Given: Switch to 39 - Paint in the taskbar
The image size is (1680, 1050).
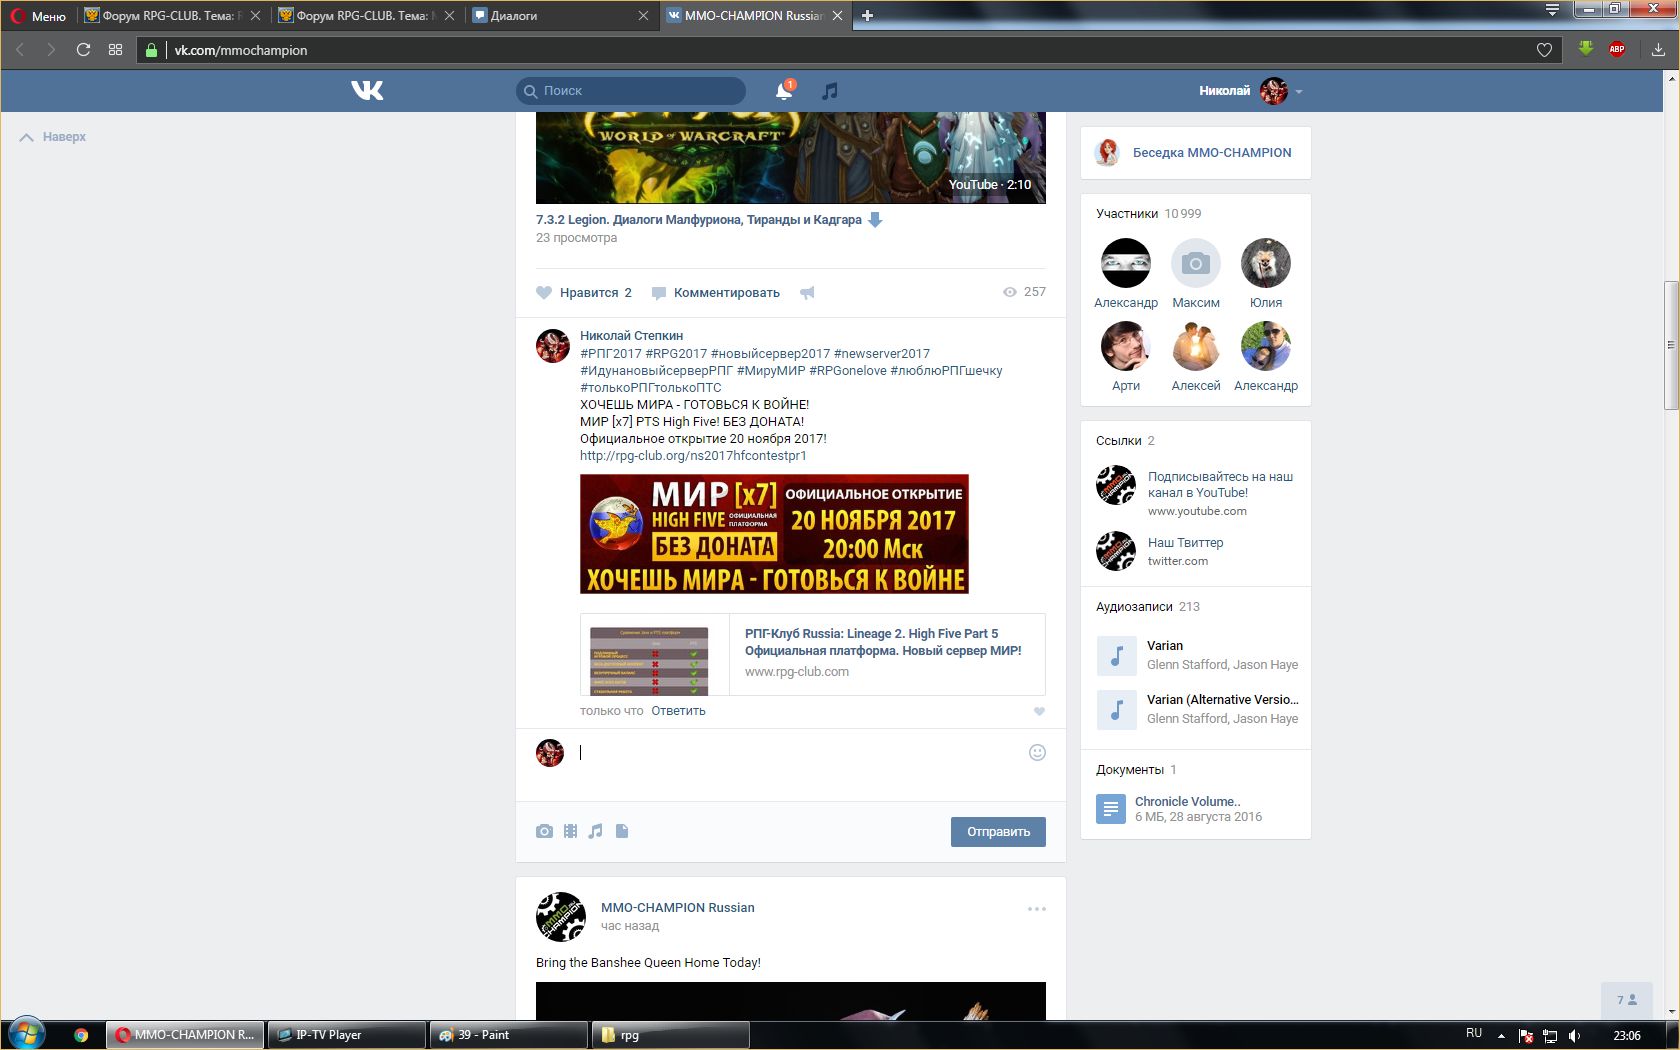Looking at the screenshot, I should 508,1035.
